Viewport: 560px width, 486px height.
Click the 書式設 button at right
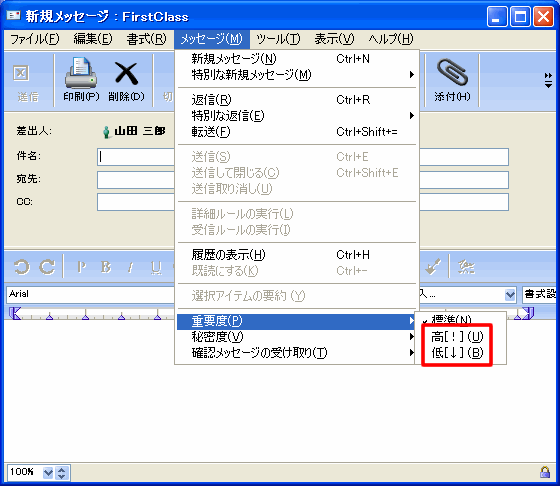click(540, 294)
